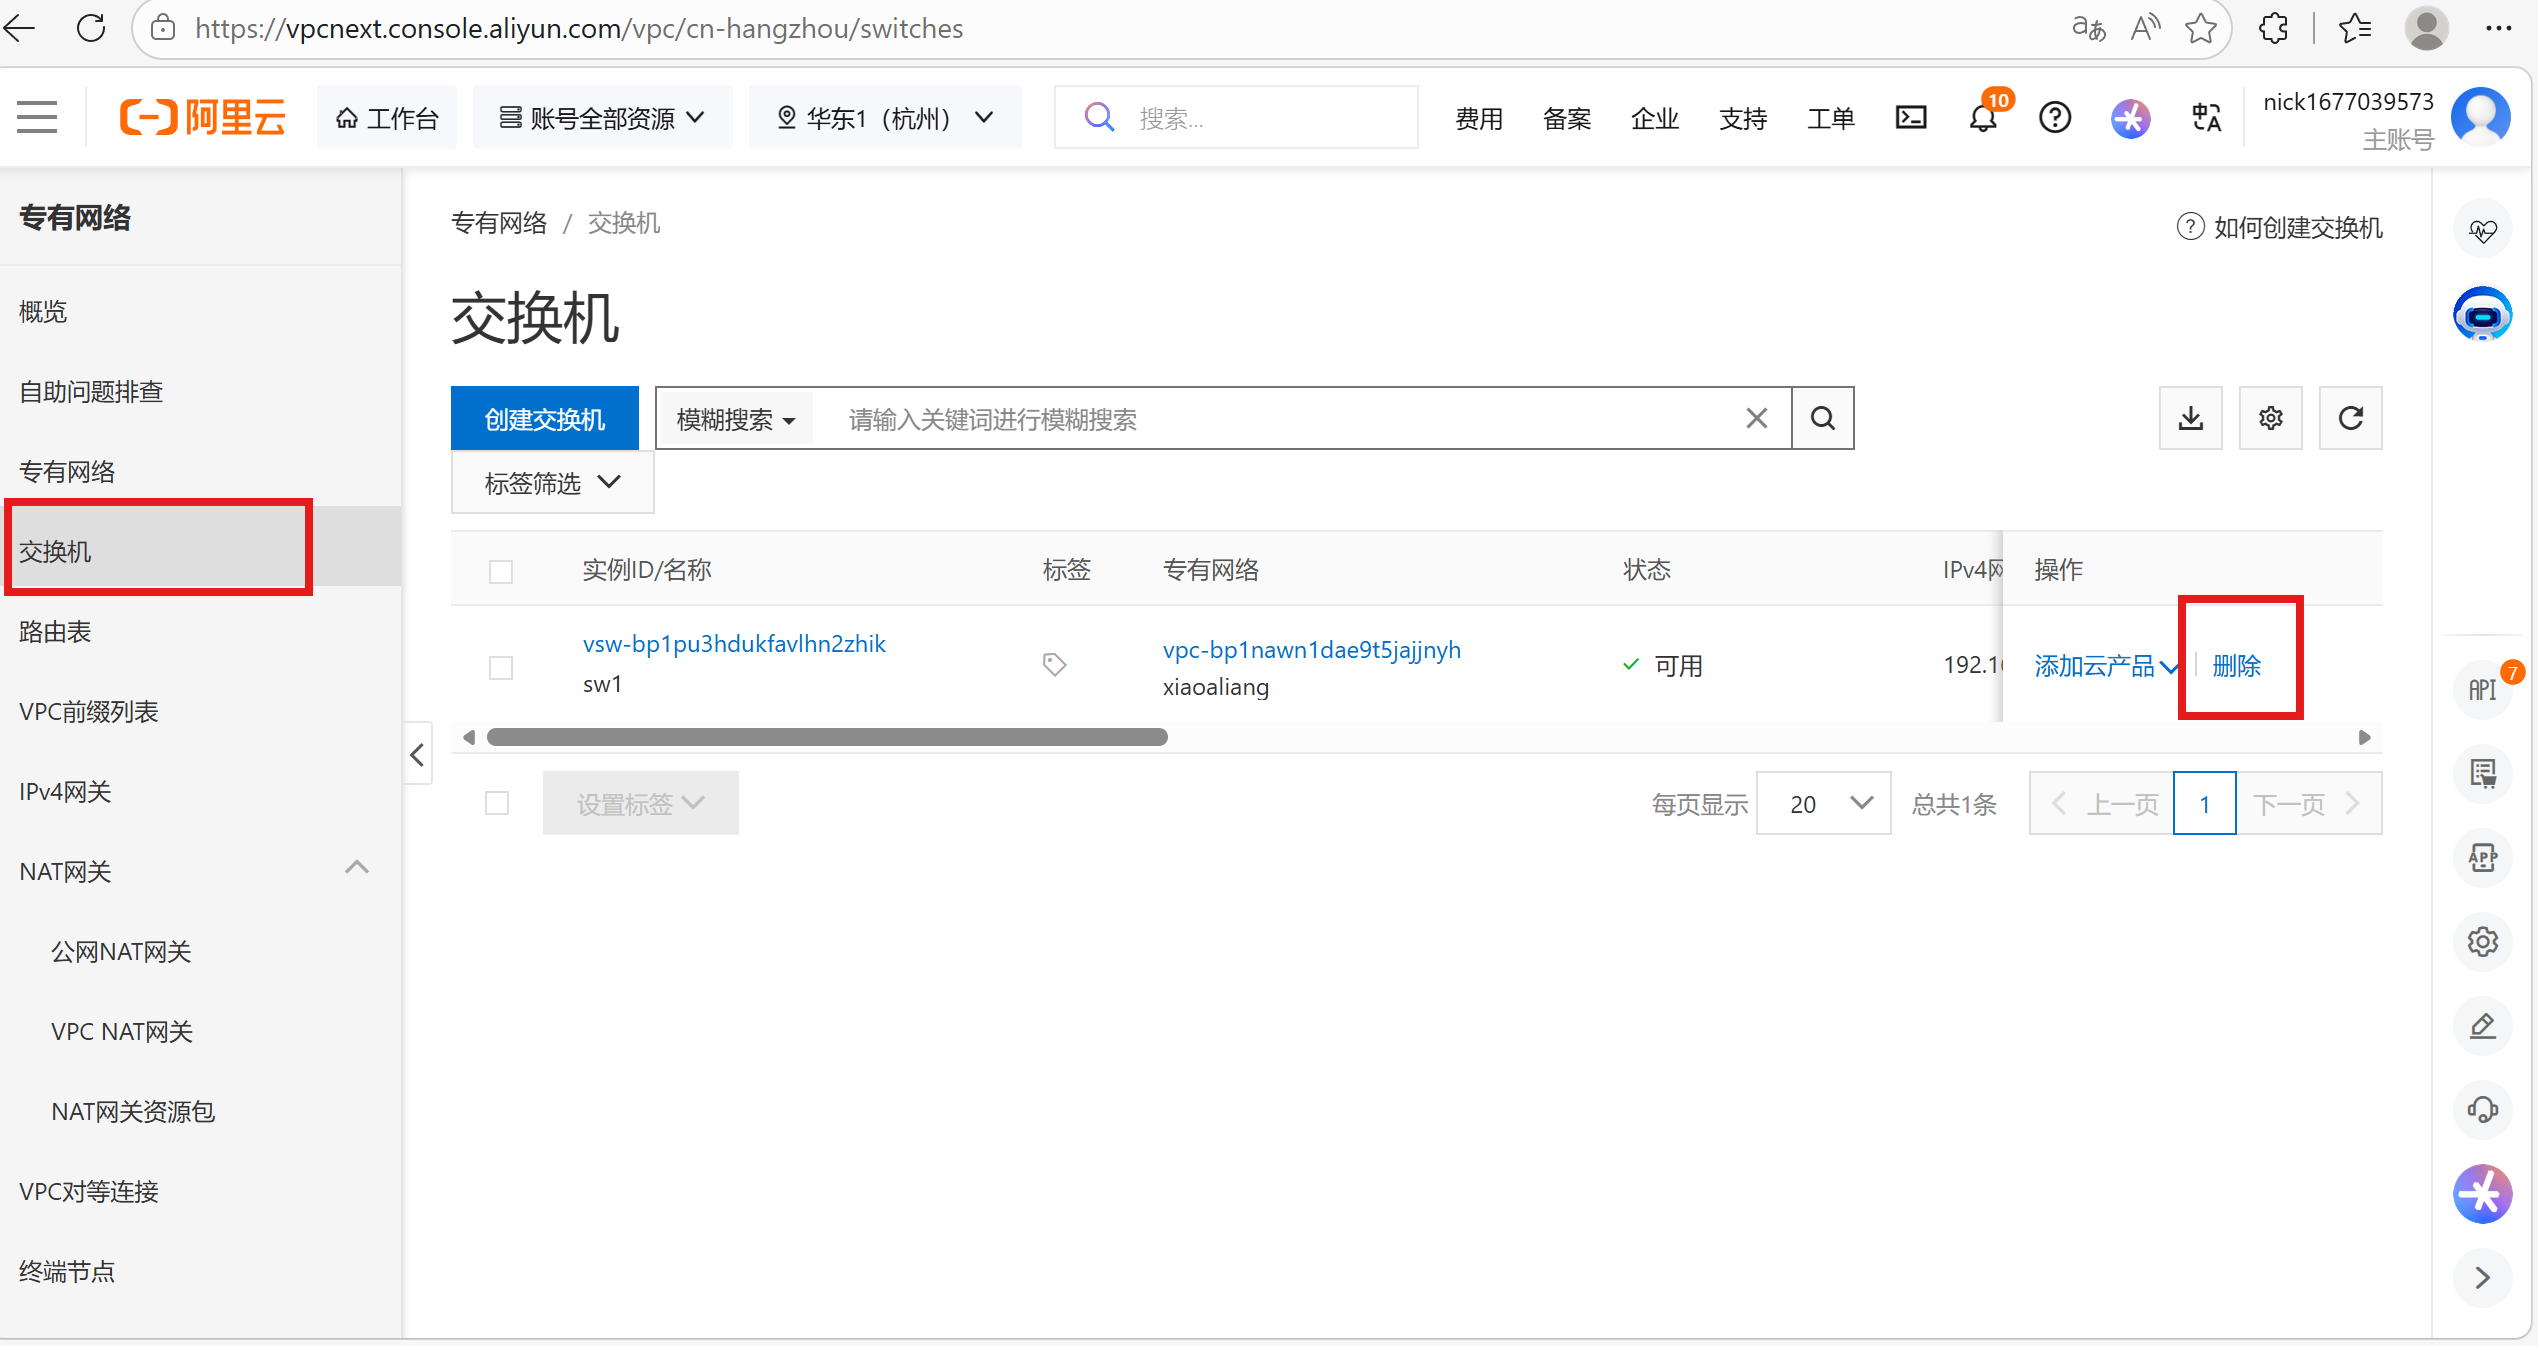Image resolution: width=2538 pixels, height=1346 pixels.
Task: Tick the bottom batch-select checkbox
Action: click(497, 803)
